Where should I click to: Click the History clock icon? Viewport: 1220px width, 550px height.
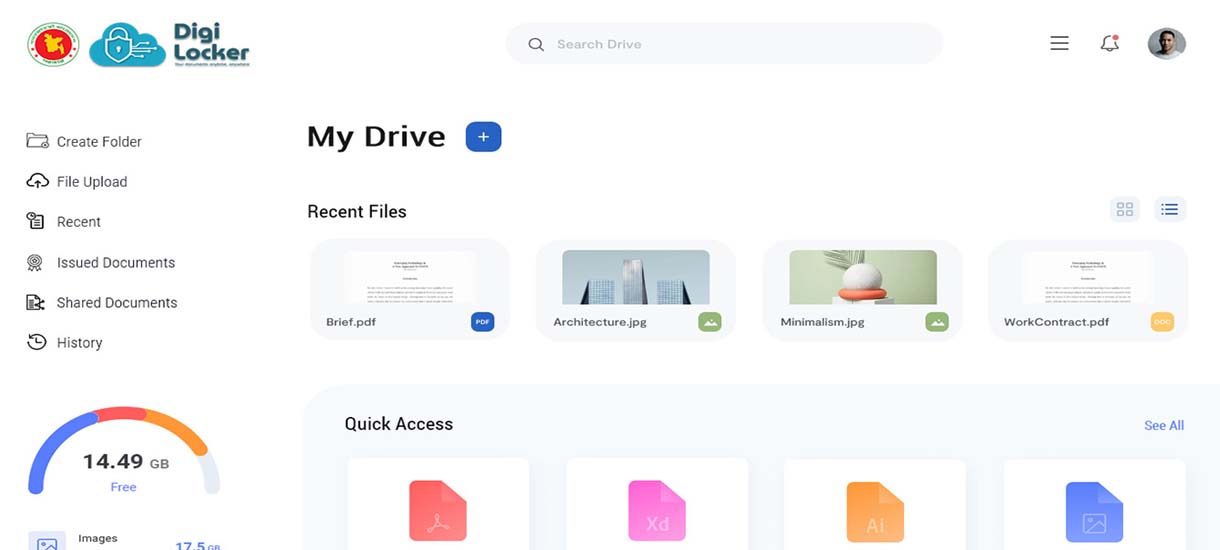pos(36,342)
